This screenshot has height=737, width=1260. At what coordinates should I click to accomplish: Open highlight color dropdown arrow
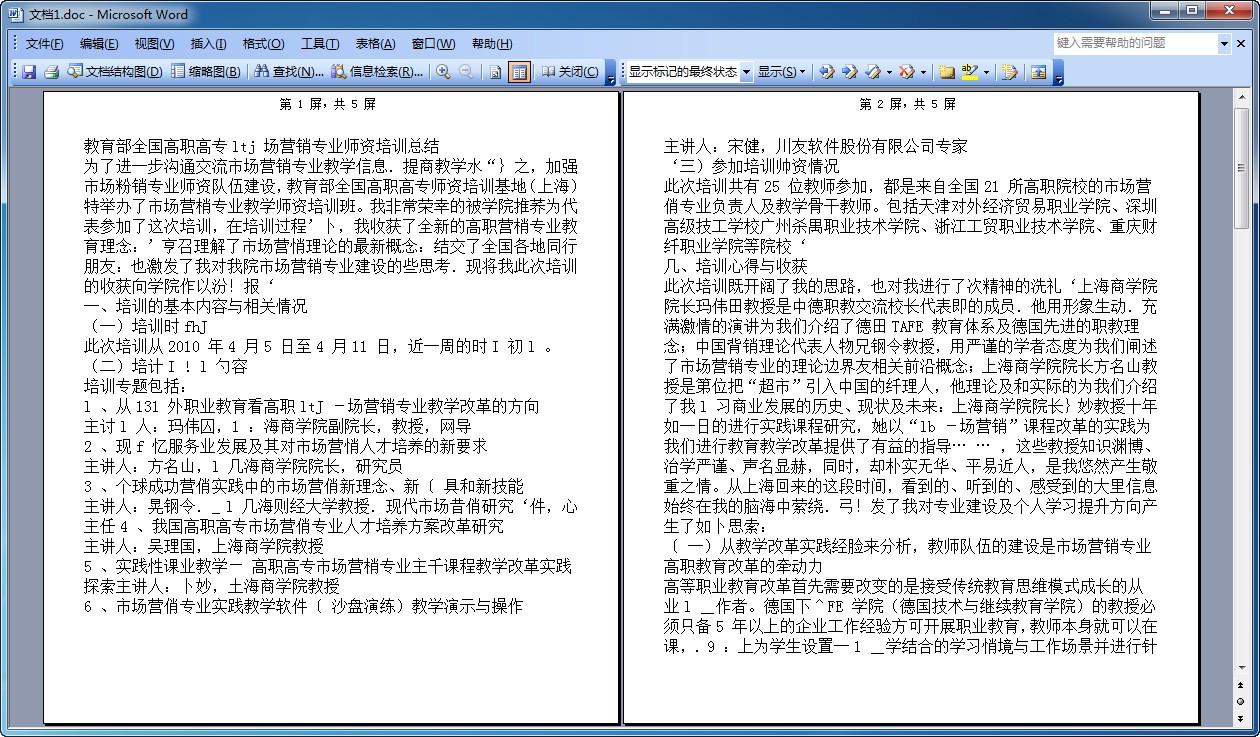pos(986,72)
